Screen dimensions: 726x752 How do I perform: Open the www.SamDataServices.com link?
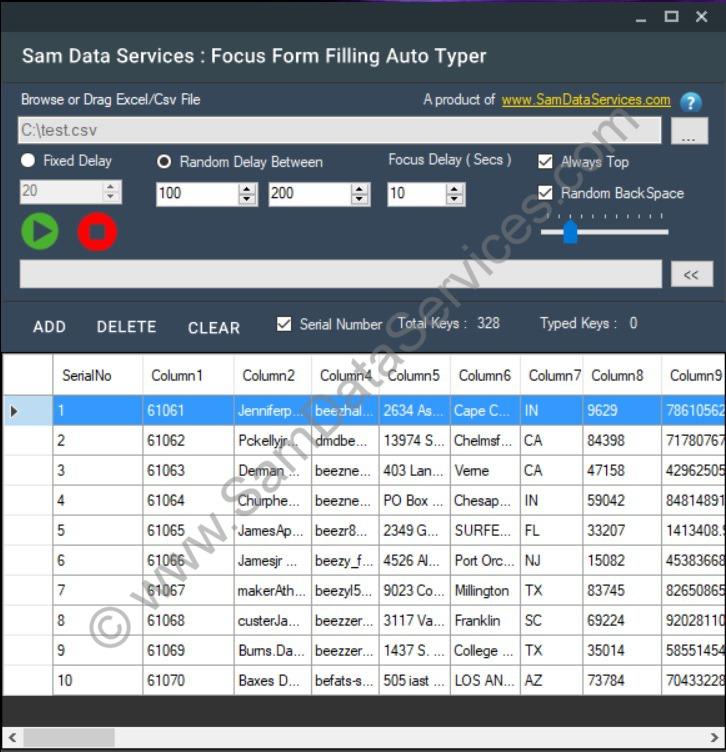[586, 100]
